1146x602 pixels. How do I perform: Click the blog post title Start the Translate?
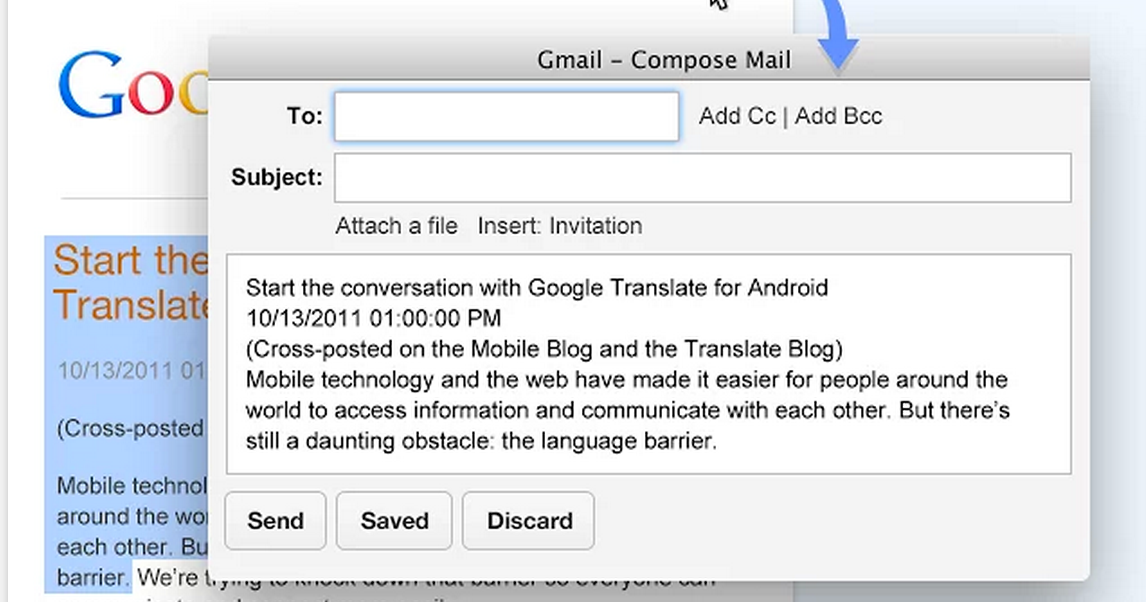[130, 283]
